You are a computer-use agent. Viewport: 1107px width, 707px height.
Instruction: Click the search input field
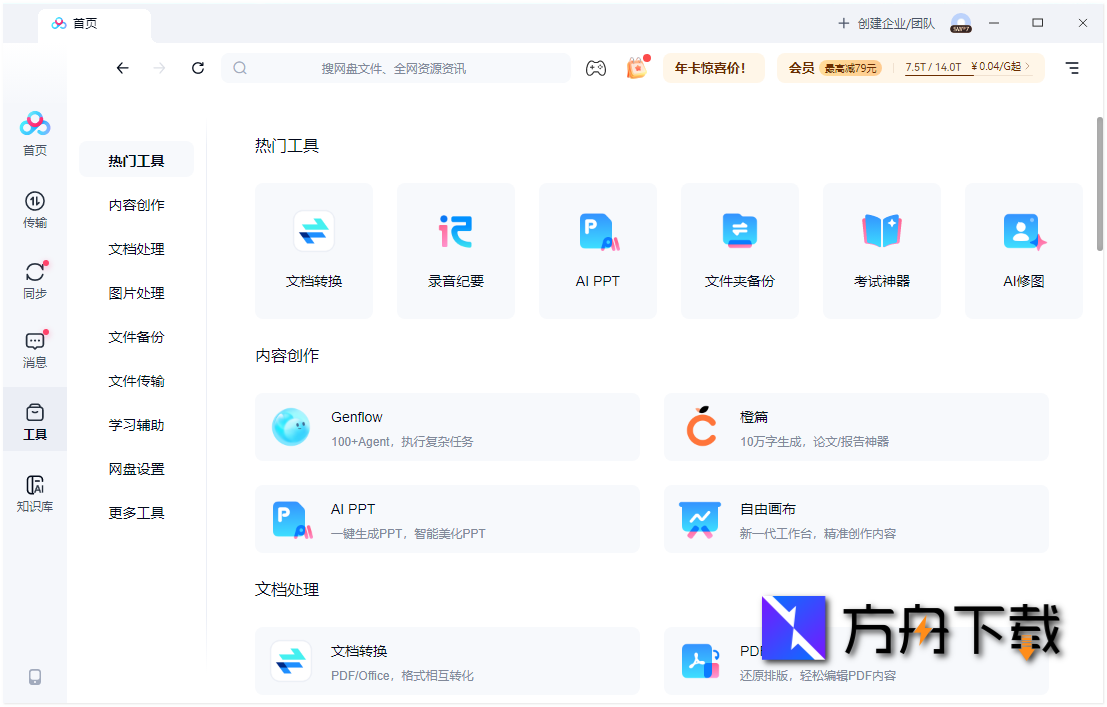(395, 68)
